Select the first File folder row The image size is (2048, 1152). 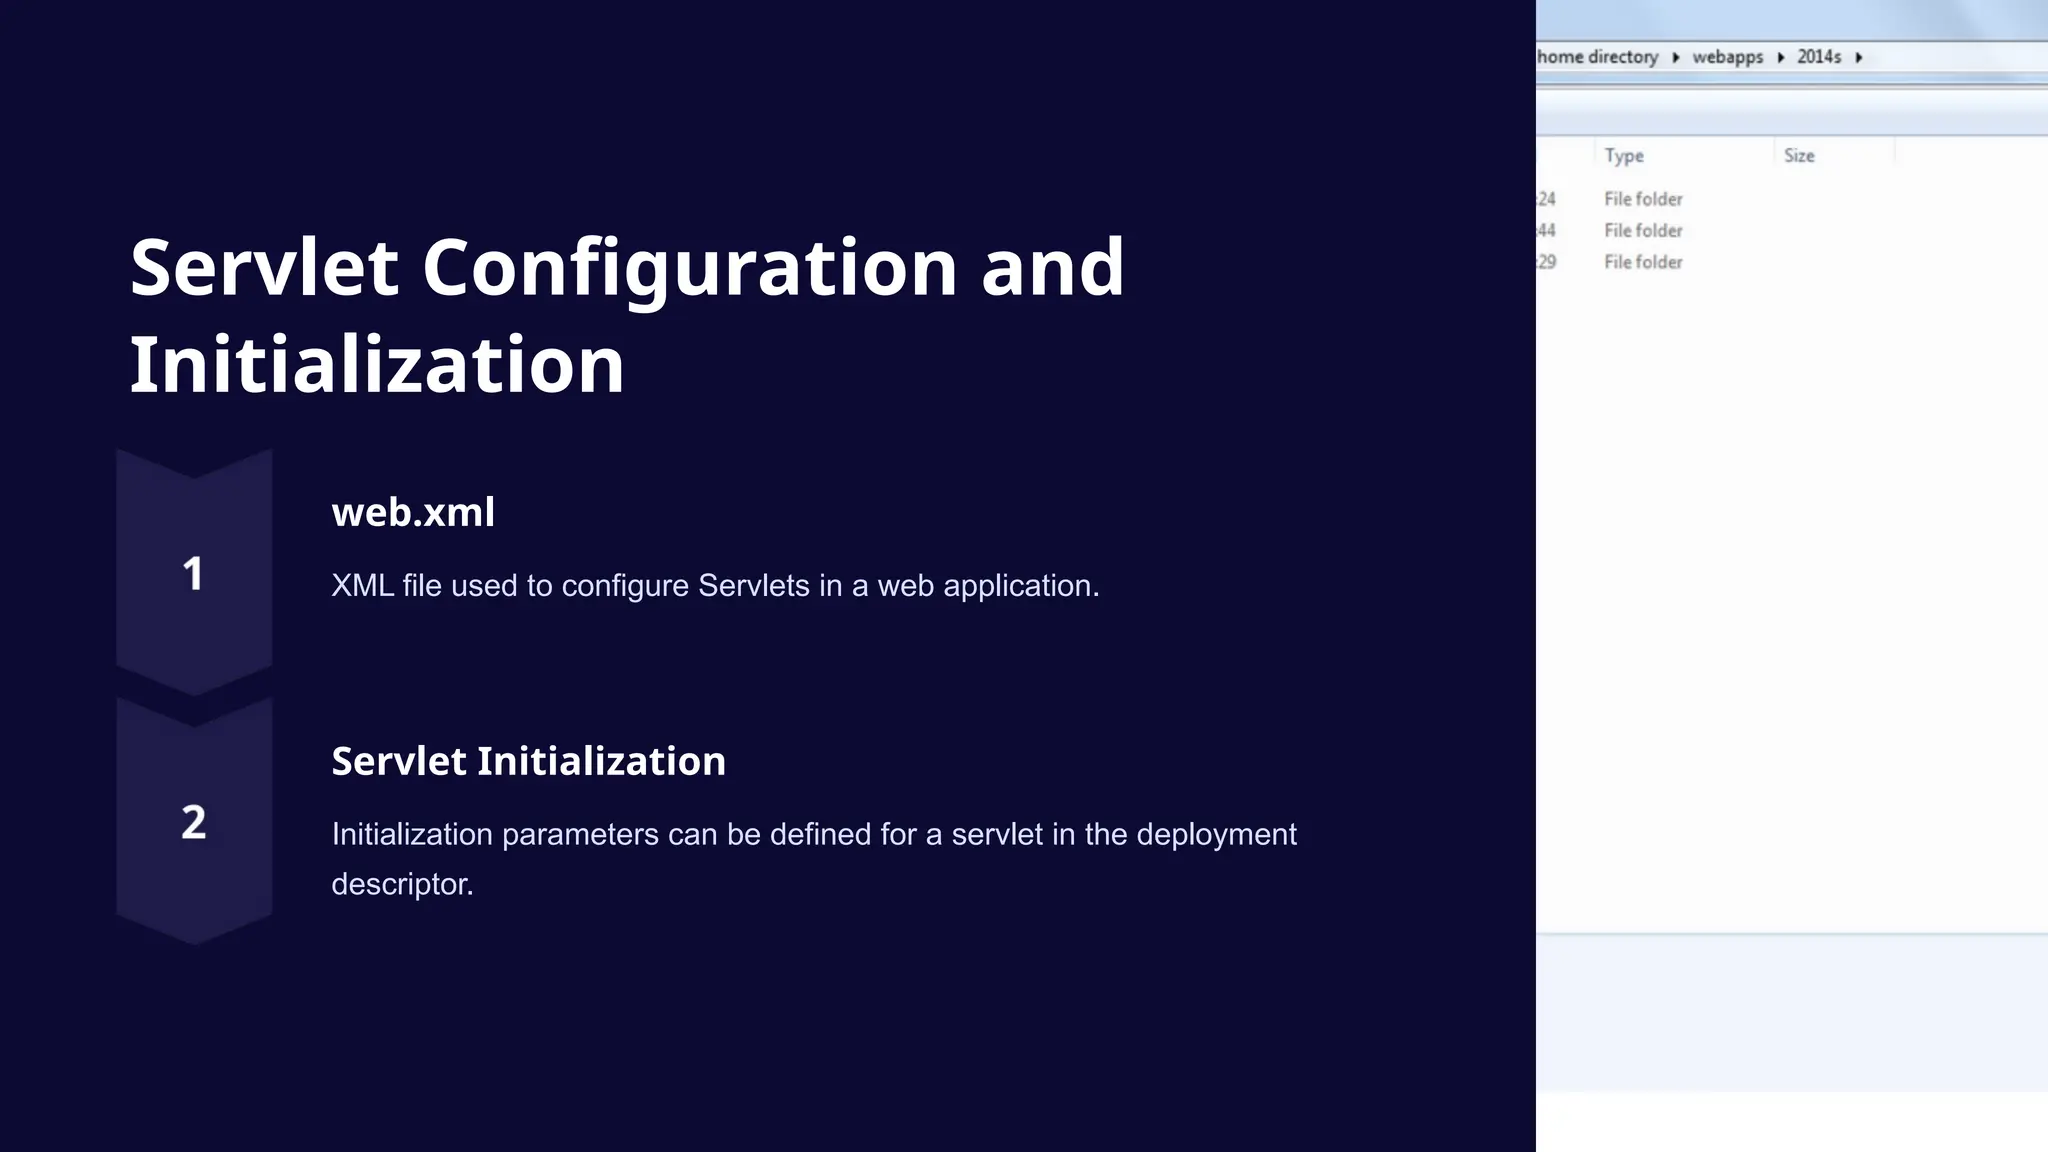click(x=1643, y=199)
